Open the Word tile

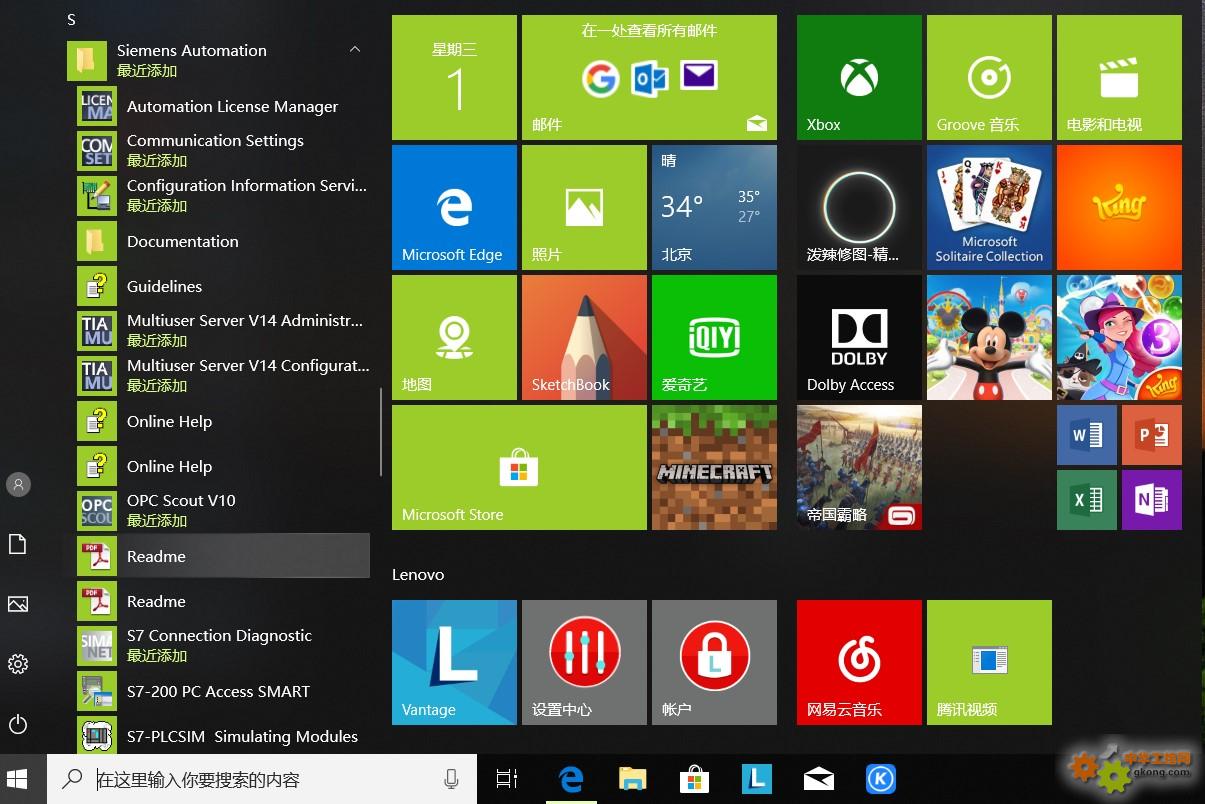pos(1087,435)
